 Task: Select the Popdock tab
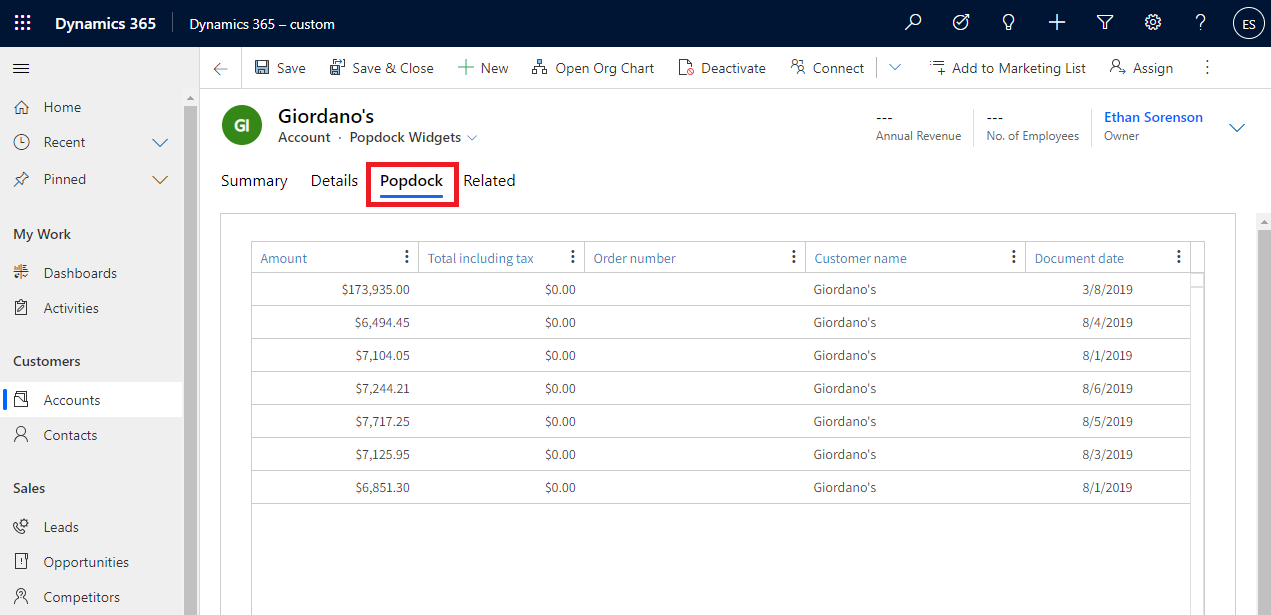[411, 181]
